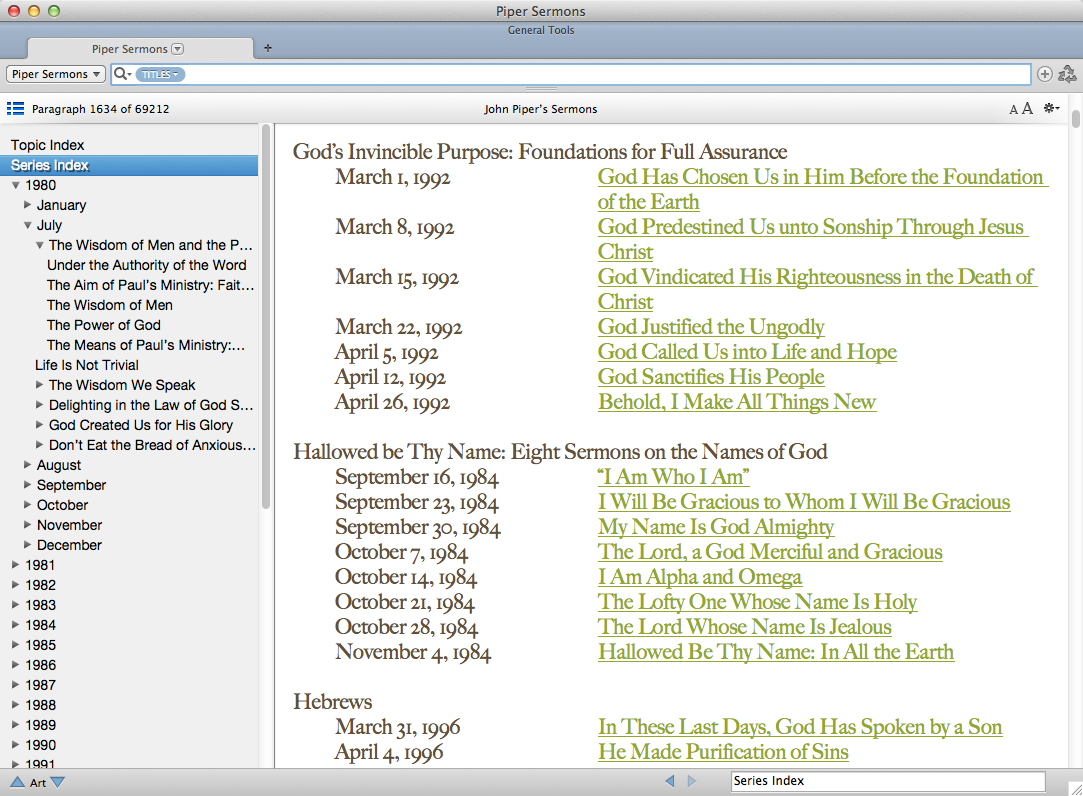Click the recycle icon beside search field
The image size is (1083, 796).
coord(1066,74)
